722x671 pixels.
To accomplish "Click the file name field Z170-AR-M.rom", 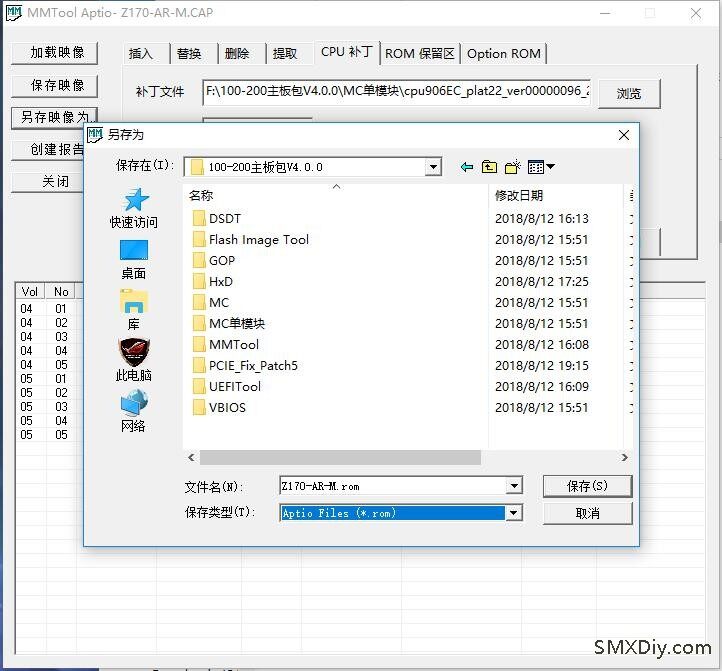I will tap(393, 485).
